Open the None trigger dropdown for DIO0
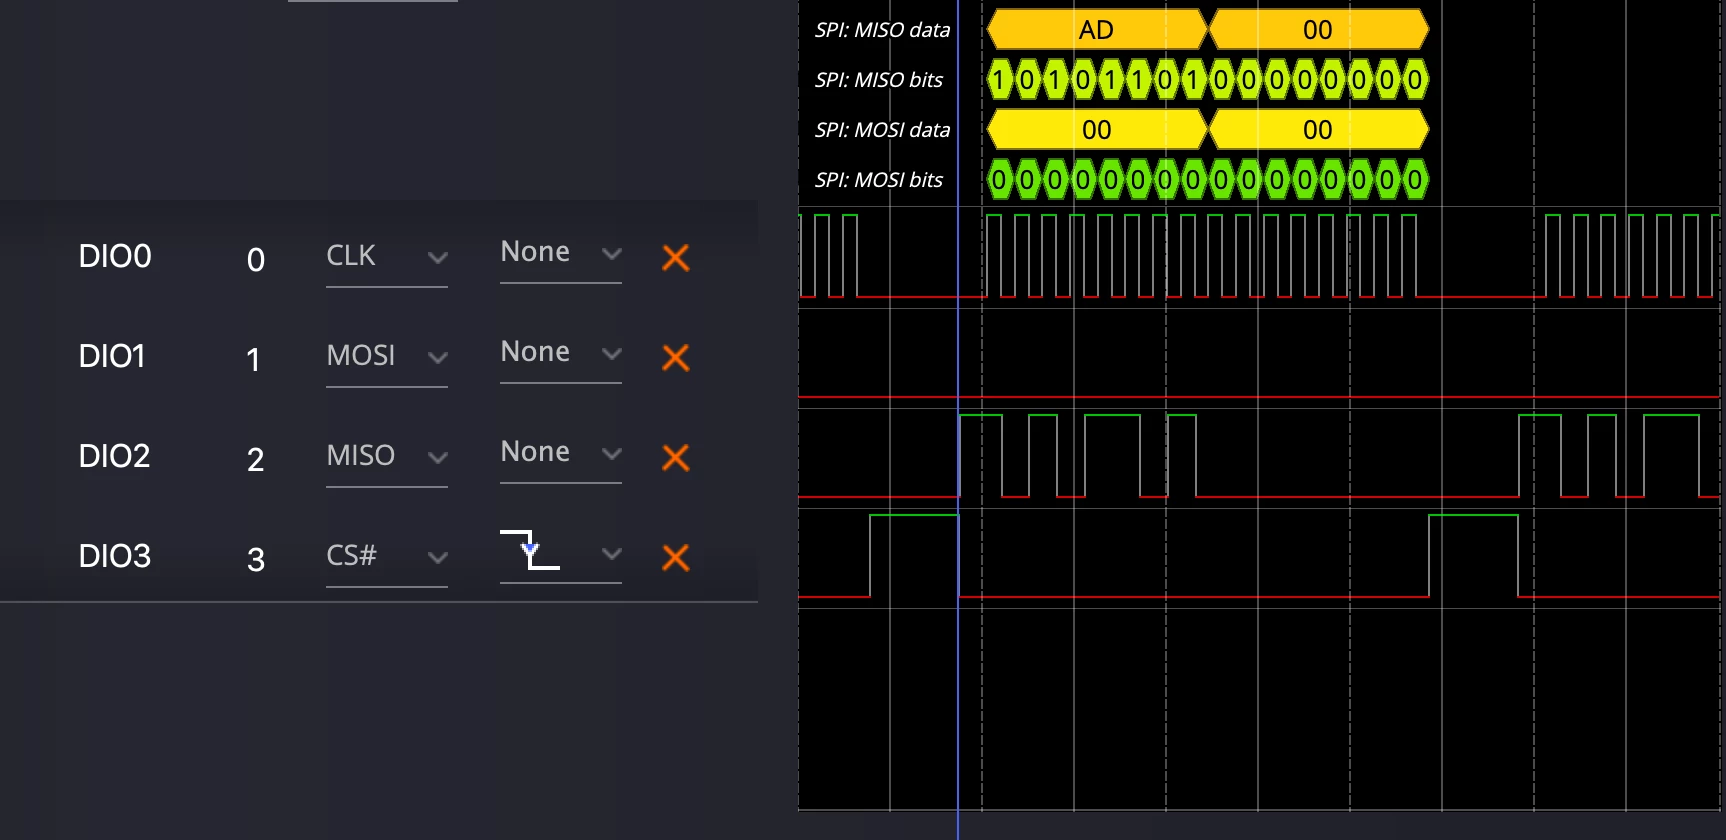The image size is (1726, 840). click(x=612, y=254)
